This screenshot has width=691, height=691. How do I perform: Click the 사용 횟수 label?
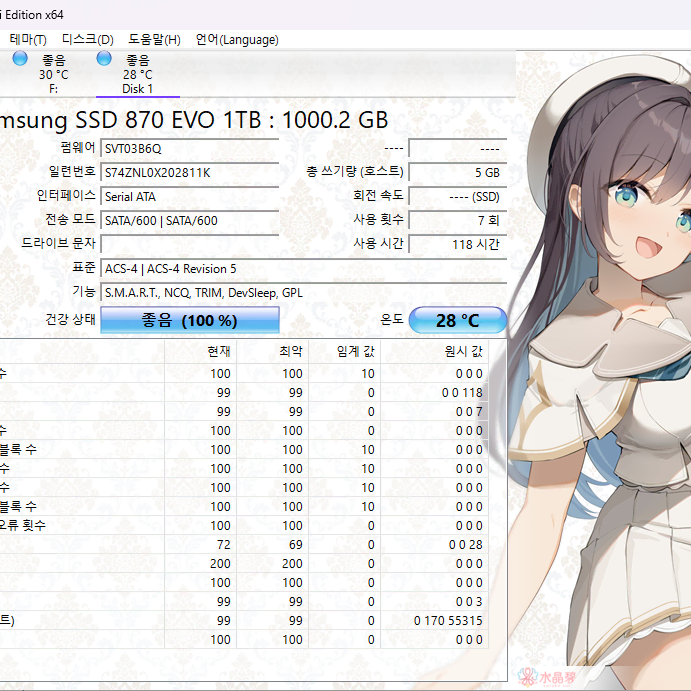click(x=378, y=219)
